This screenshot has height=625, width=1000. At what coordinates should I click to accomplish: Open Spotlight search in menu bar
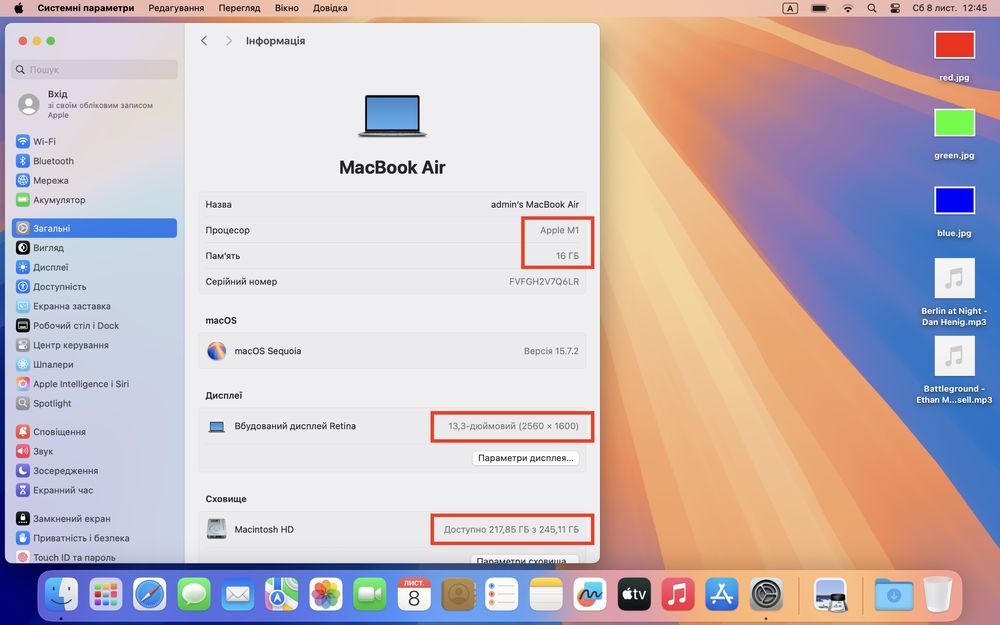pos(872,8)
